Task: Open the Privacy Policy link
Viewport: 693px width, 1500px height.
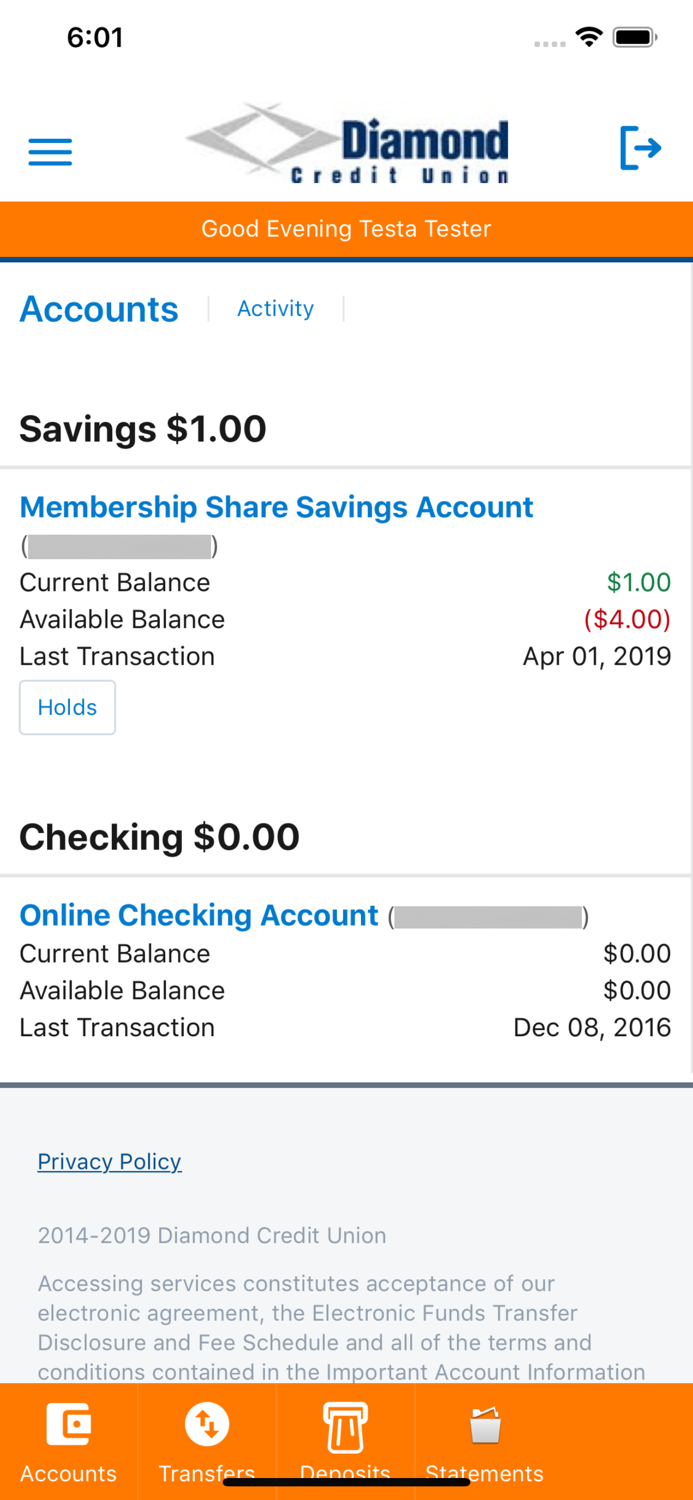Action: coord(109,1161)
